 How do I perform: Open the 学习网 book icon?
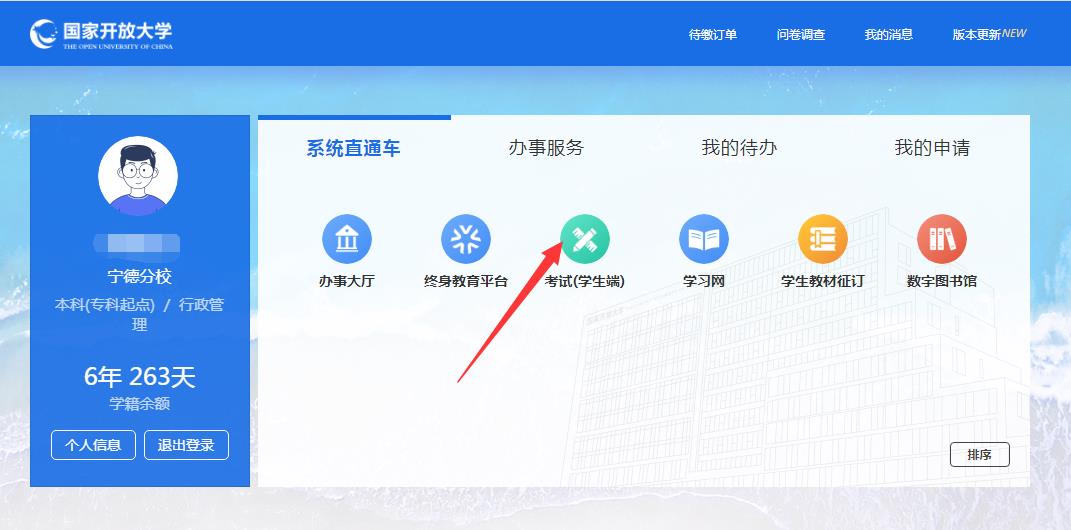pyautogui.click(x=704, y=239)
